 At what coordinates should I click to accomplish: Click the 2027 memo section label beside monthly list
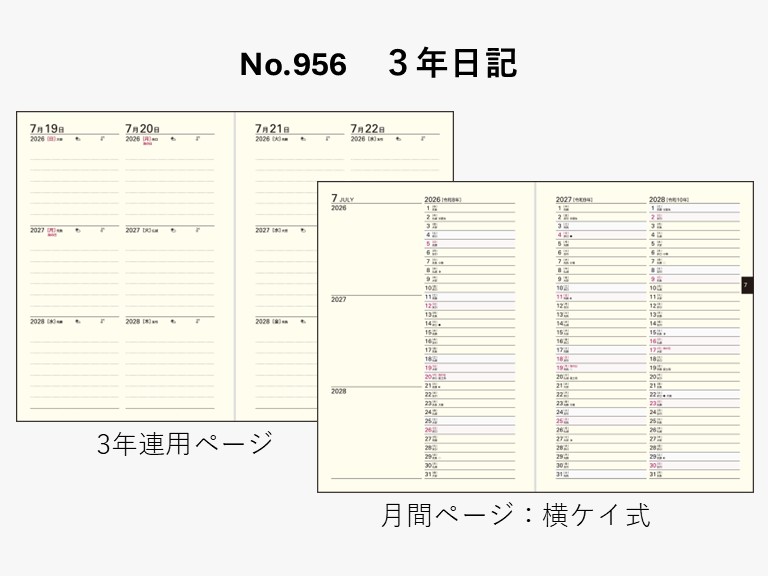(338, 299)
